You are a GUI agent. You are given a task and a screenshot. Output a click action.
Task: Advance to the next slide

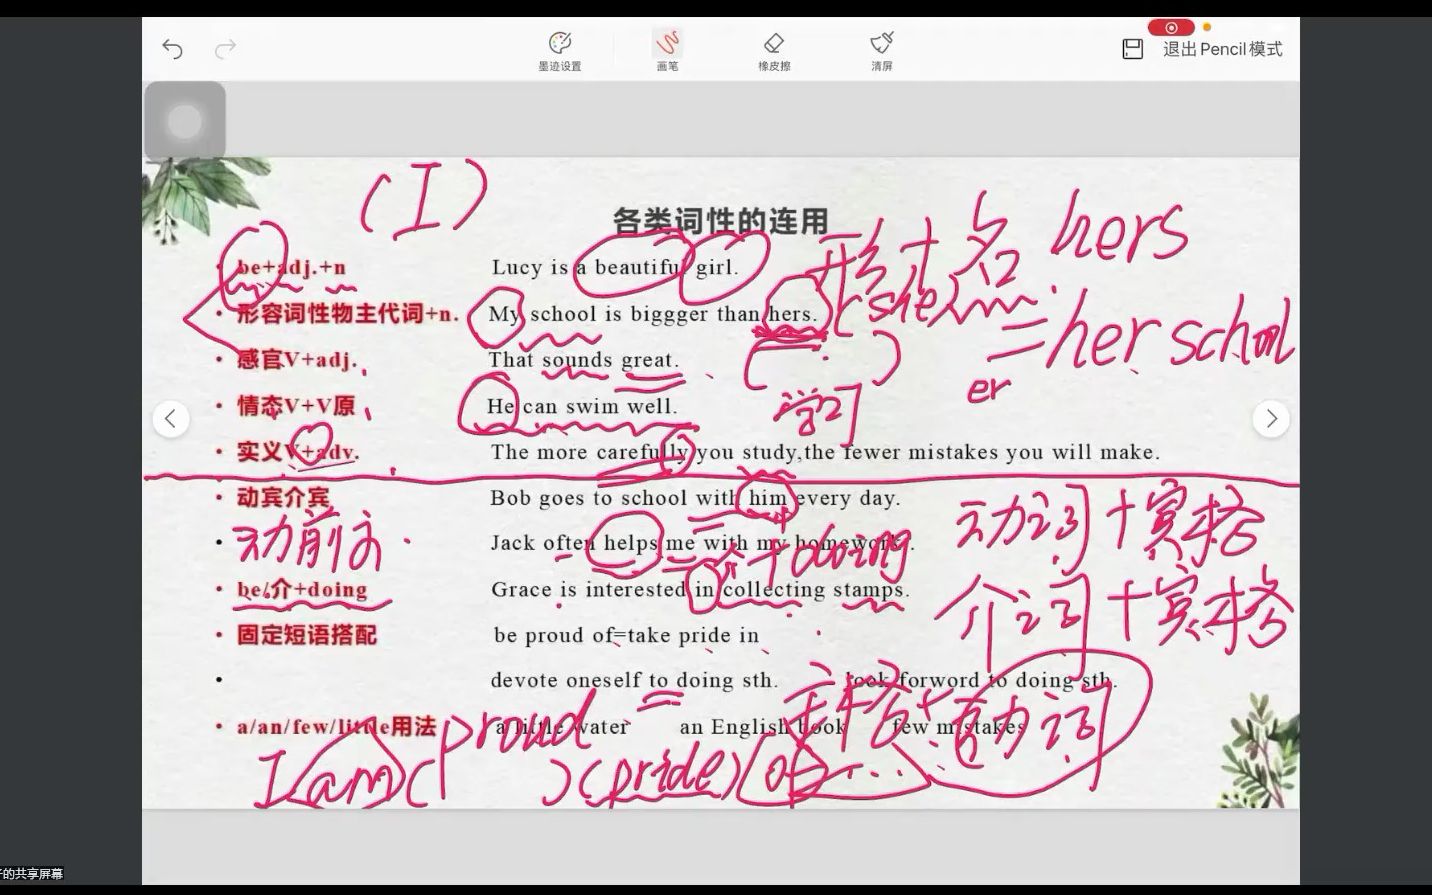click(1271, 418)
